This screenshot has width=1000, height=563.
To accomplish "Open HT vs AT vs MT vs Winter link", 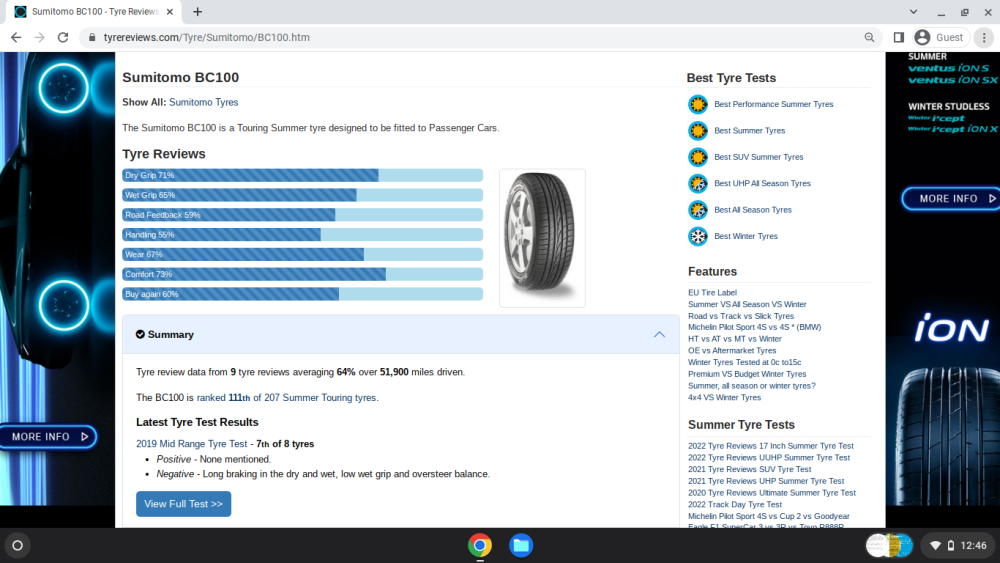I will click(x=735, y=339).
